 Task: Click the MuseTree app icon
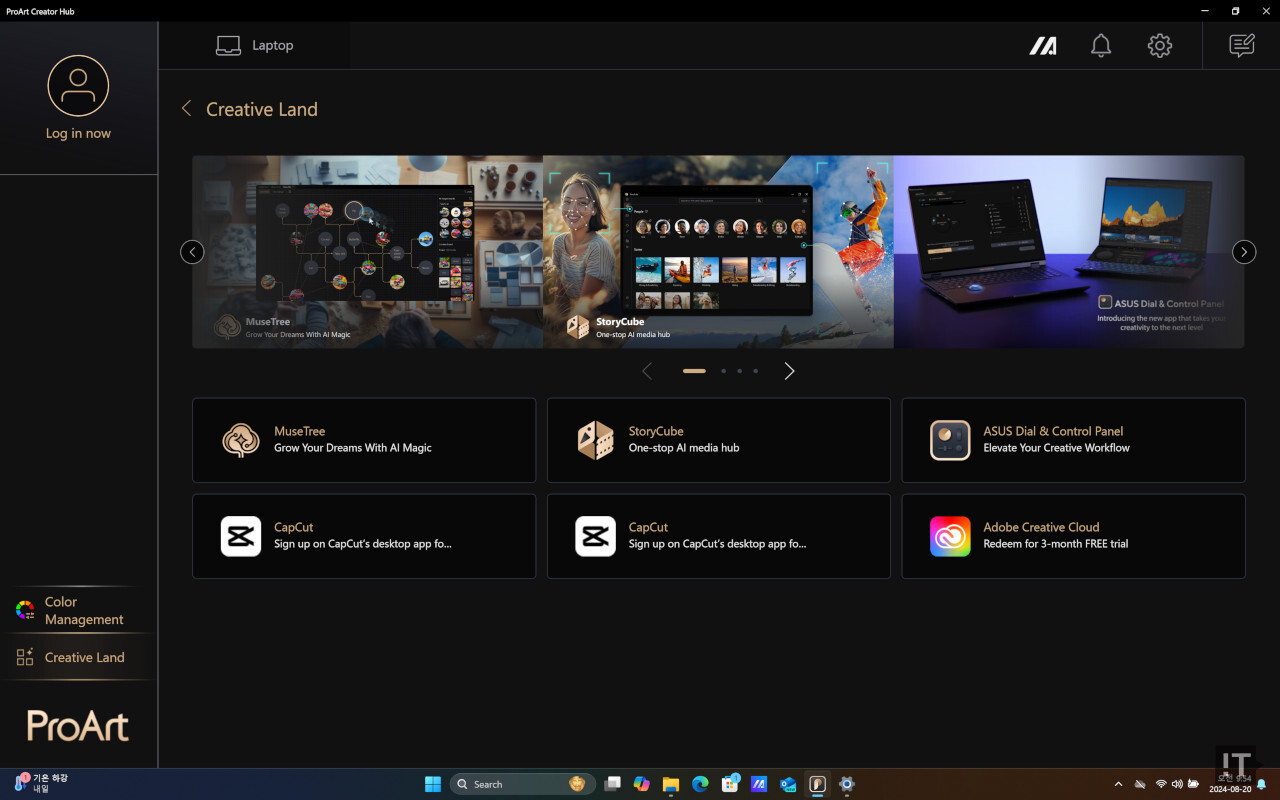click(241, 440)
